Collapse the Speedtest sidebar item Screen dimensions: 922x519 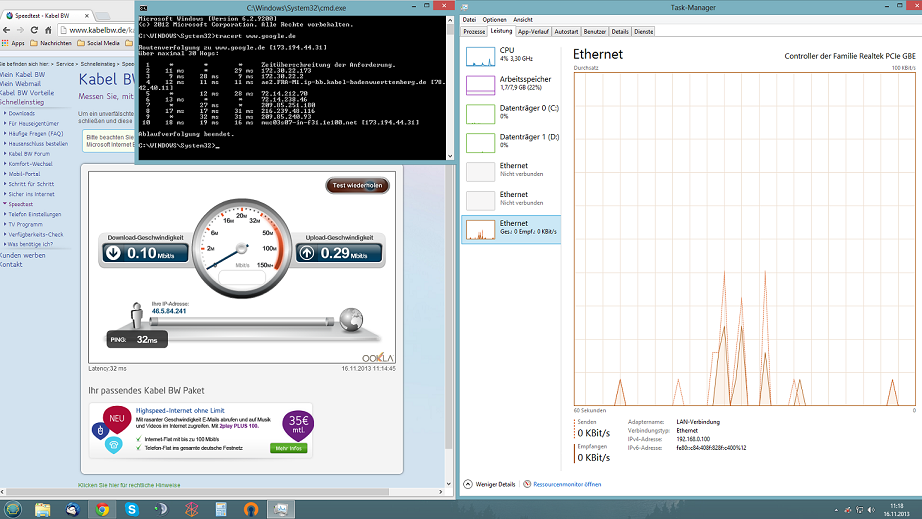(x=20, y=204)
